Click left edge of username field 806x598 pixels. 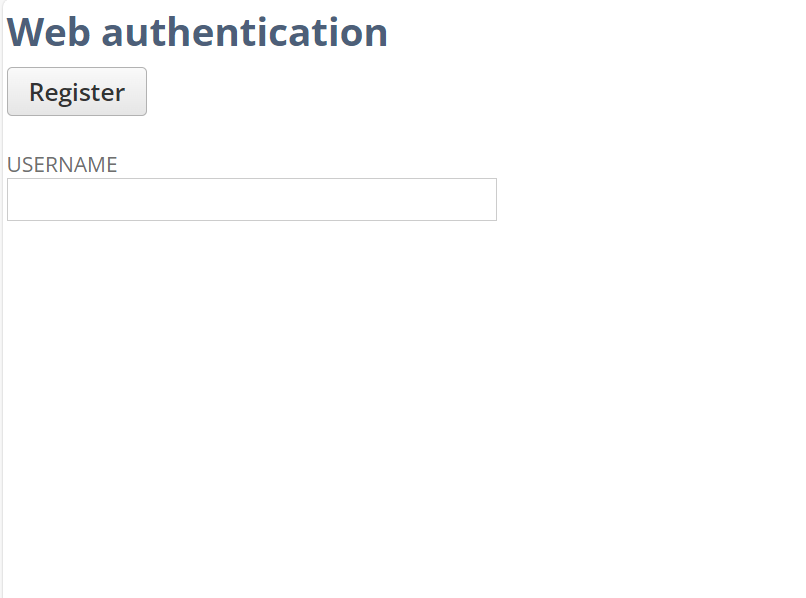coord(14,199)
